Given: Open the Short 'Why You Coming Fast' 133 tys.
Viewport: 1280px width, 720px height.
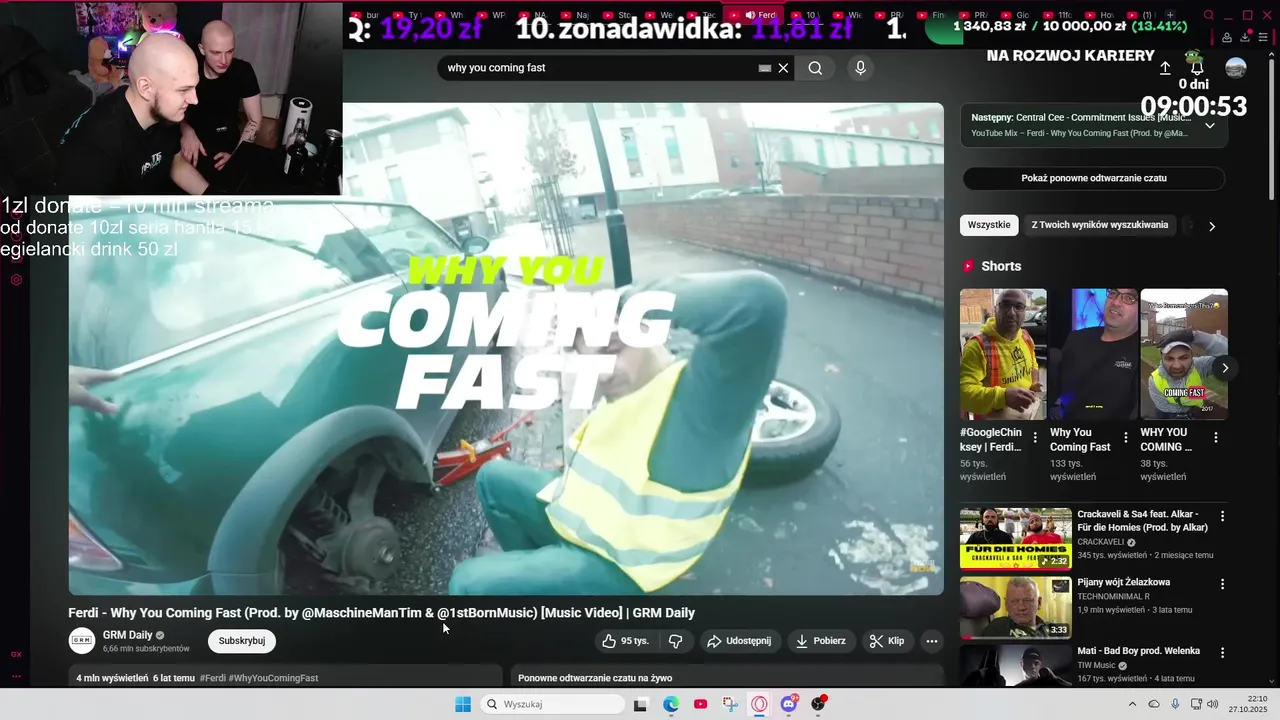Looking at the screenshot, I should (1093, 354).
